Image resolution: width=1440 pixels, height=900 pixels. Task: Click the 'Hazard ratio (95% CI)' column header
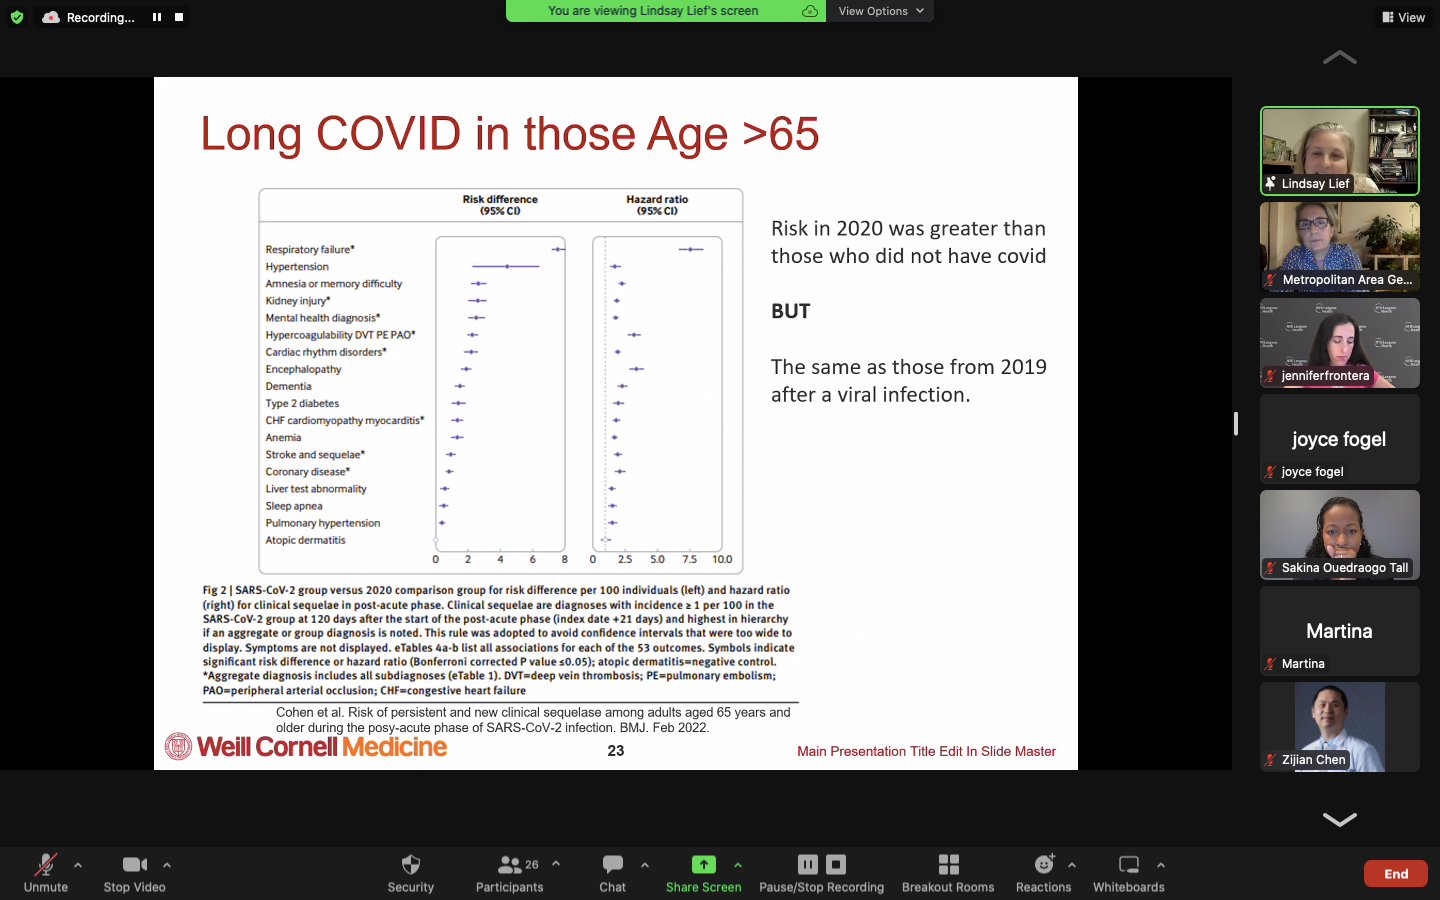click(657, 205)
